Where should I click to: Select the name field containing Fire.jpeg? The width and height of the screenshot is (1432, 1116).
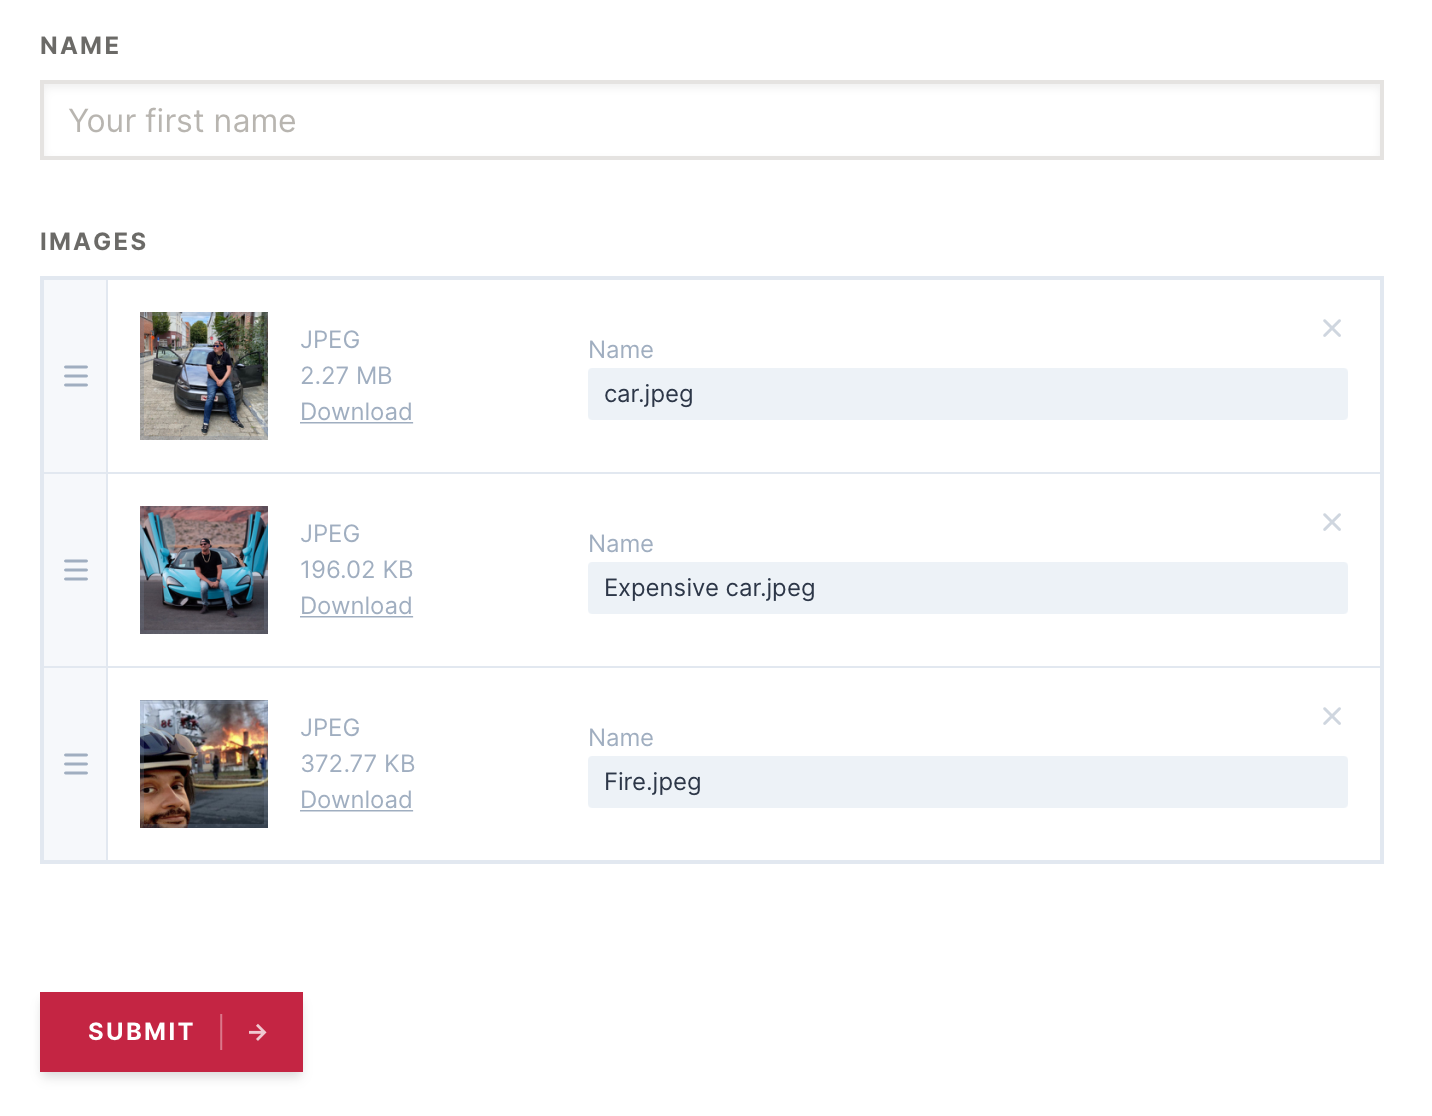pyautogui.click(x=966, y=782)
